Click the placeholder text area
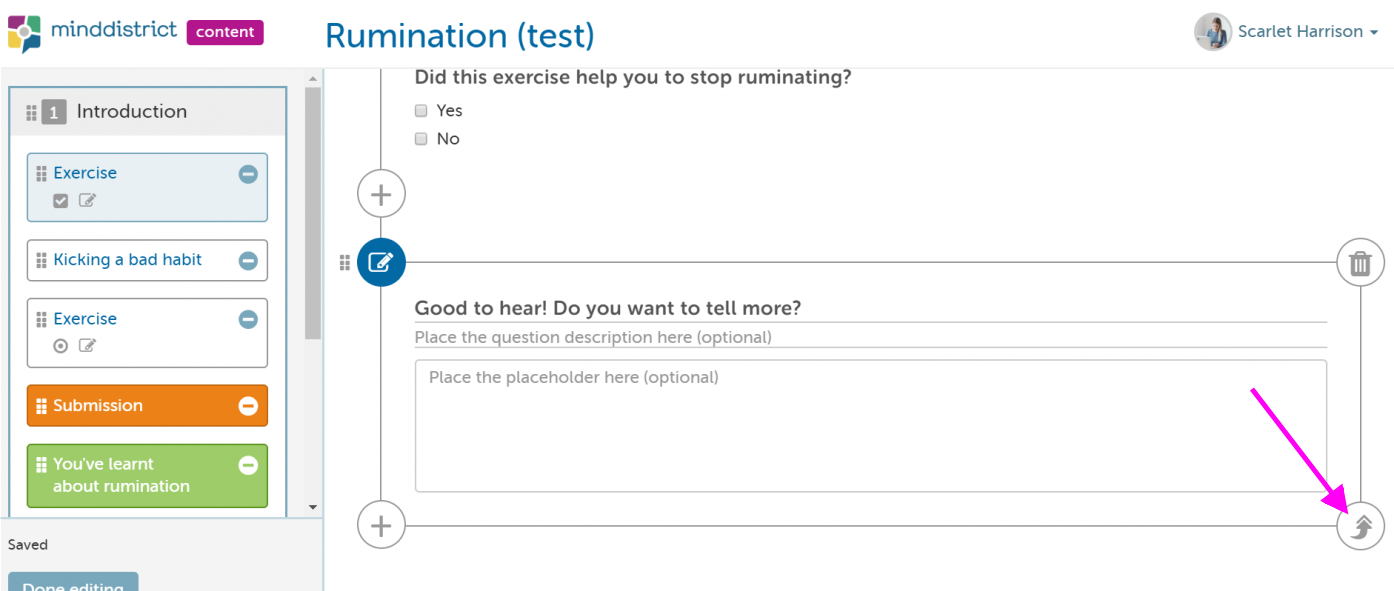 click(870, 426)
